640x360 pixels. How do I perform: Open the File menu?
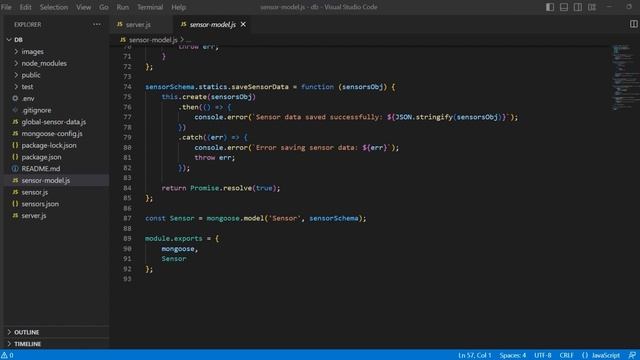pyautogui.click(x=6, y=7)
